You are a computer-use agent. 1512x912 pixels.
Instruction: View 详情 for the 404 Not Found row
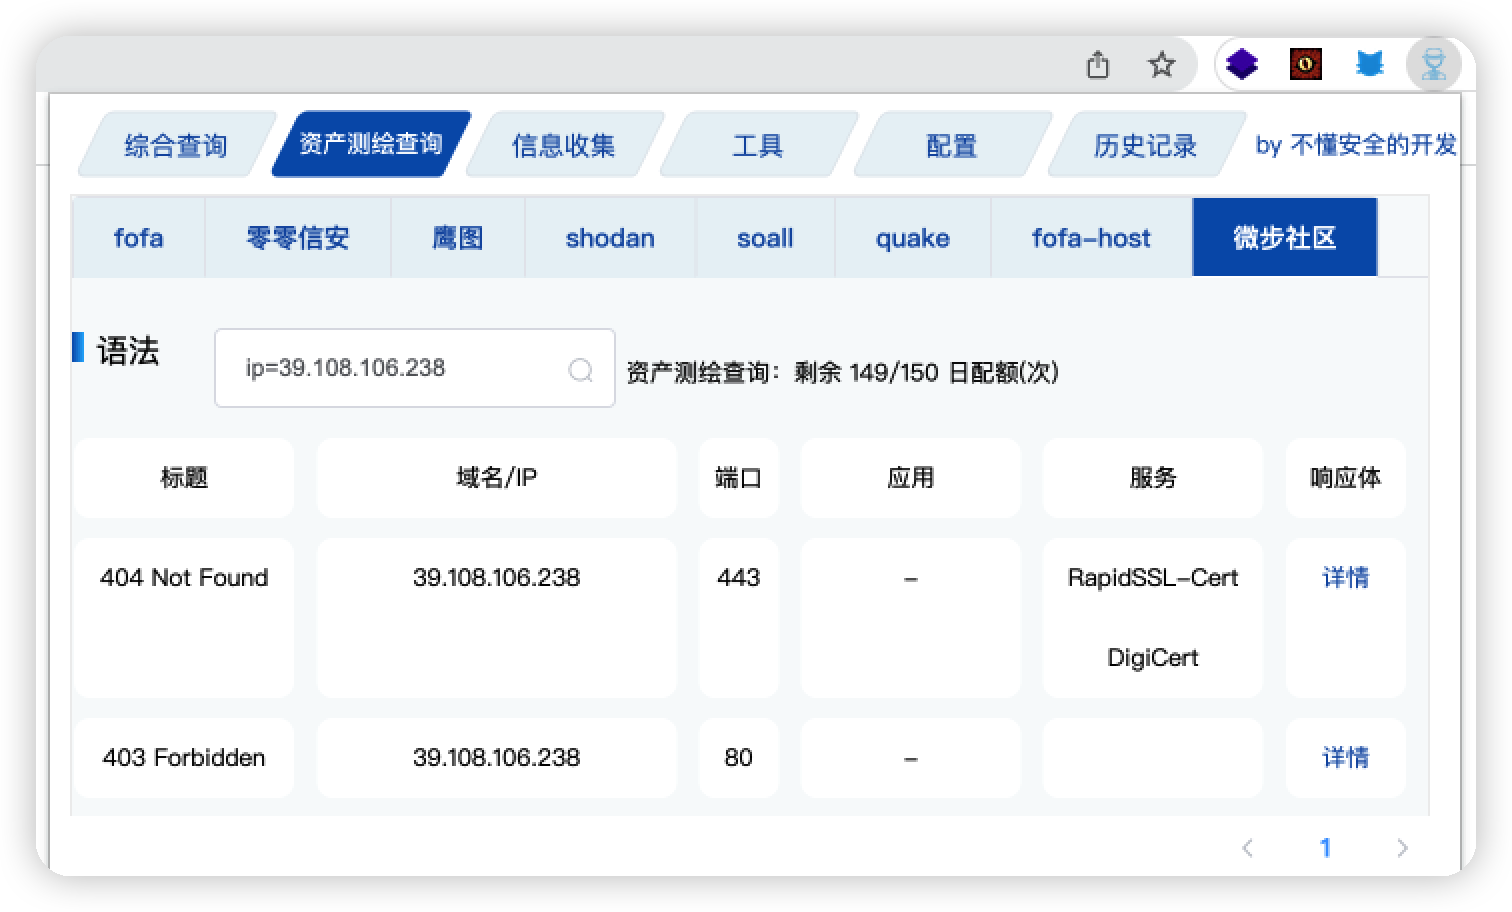tap(1345, 578)
